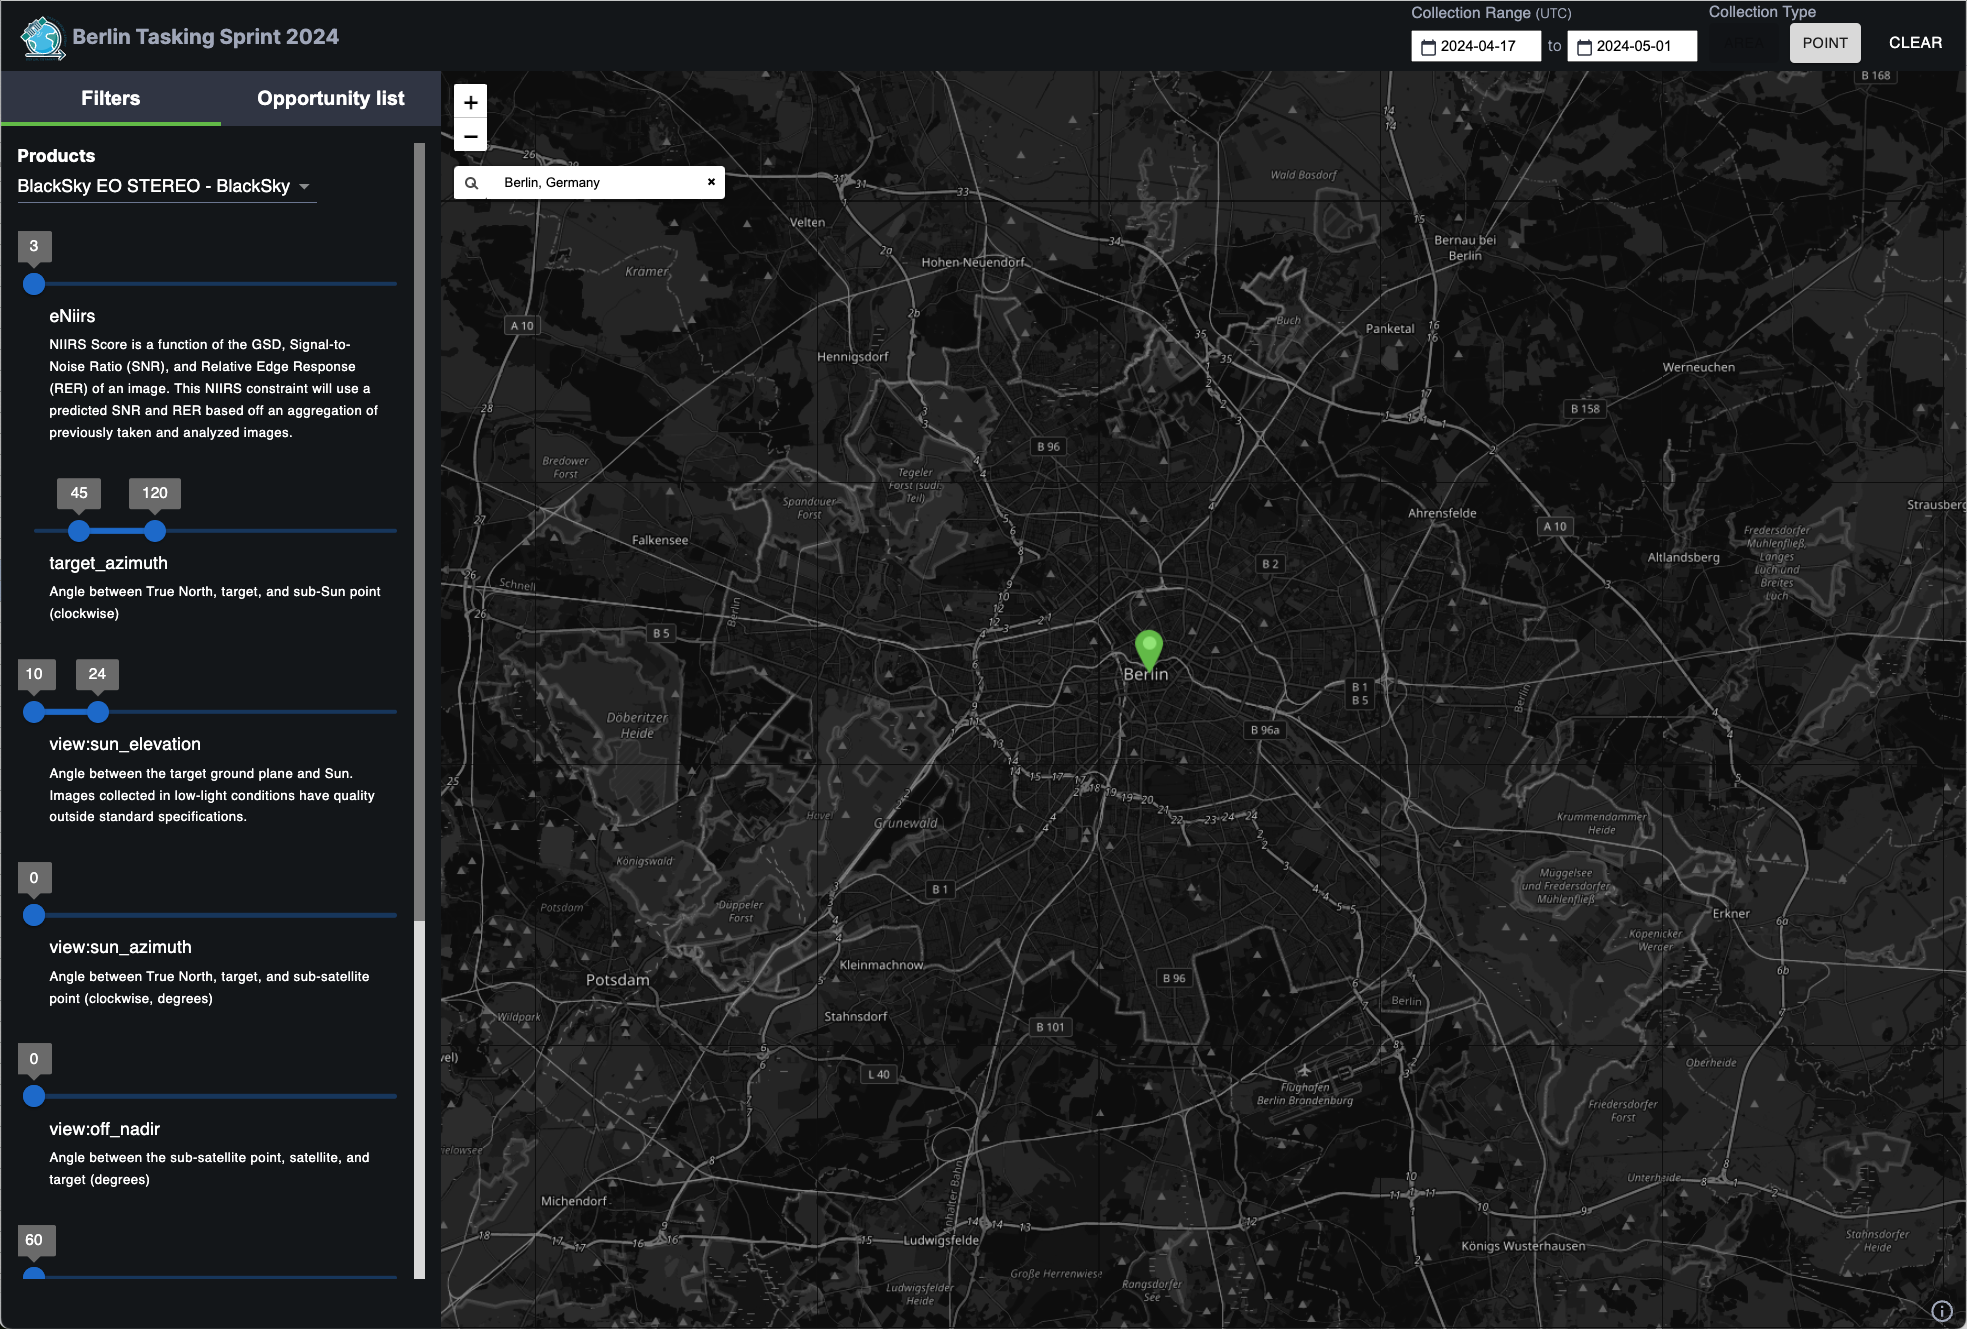
Task: Switch to the Opportunity list tab
Action: 330,98
